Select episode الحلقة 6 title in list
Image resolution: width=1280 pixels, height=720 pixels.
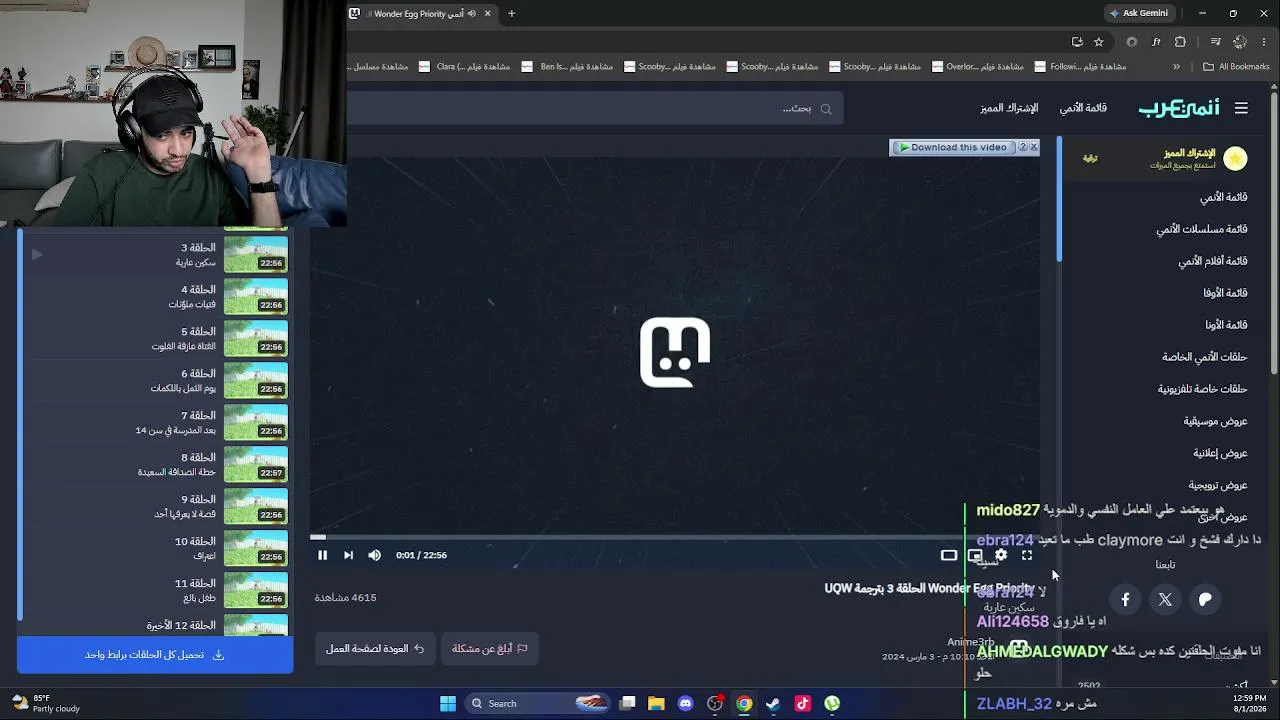(198, 373)
